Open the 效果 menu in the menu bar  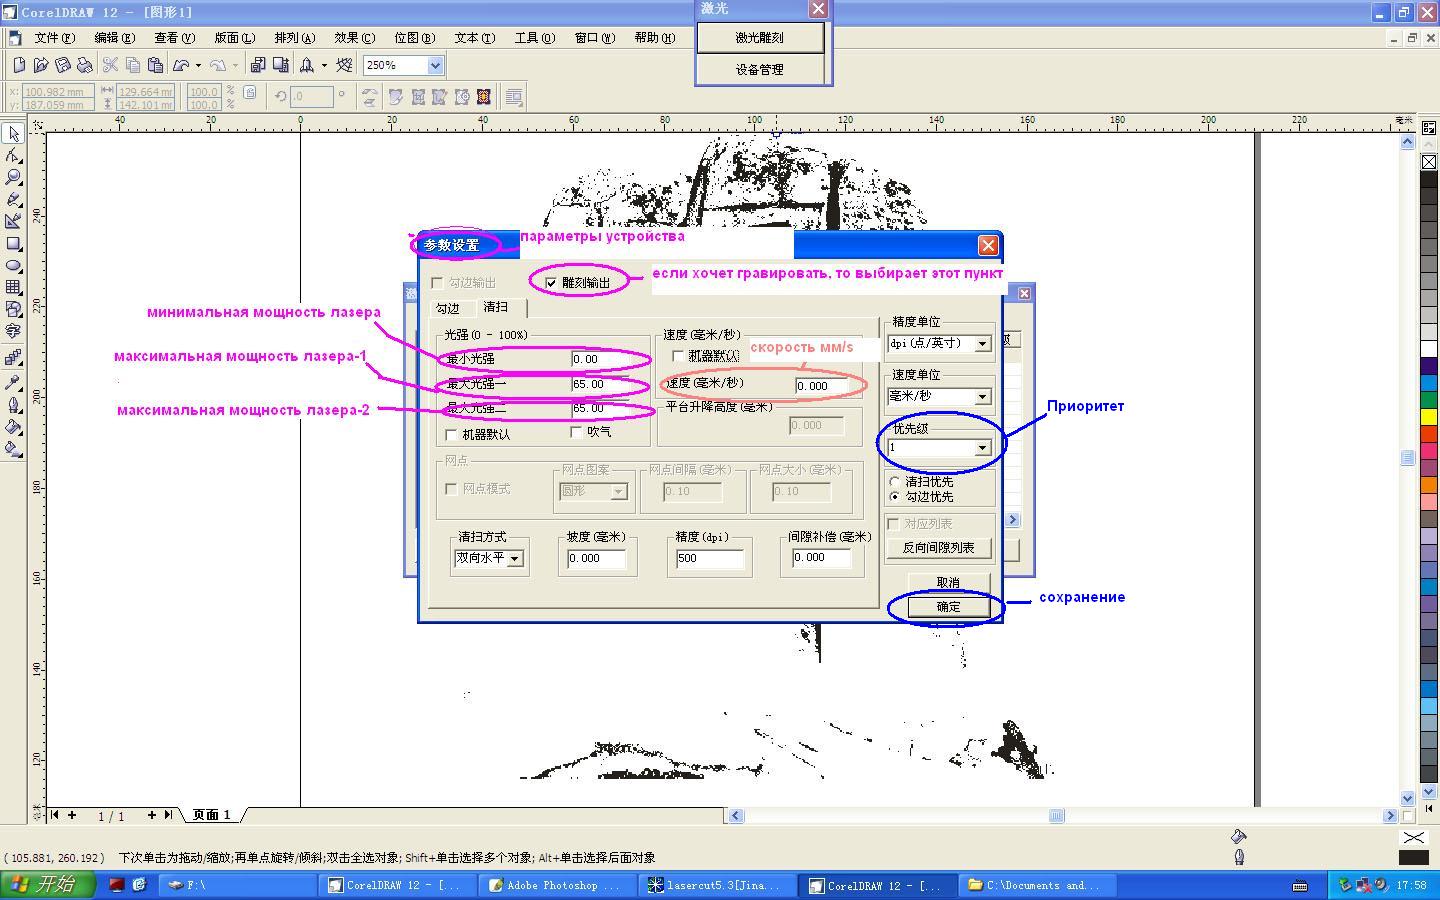tap(354, 38)
